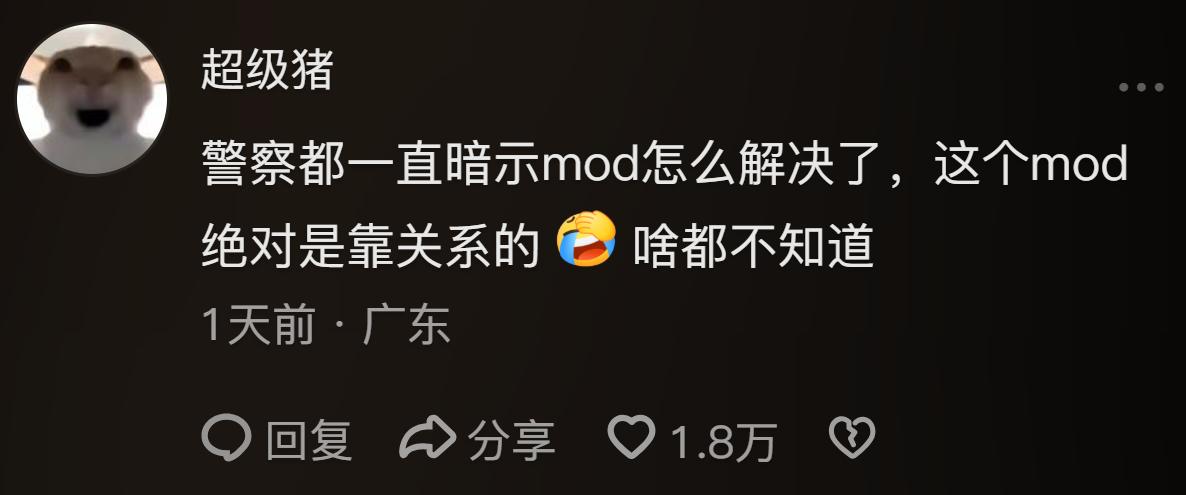This screenshot has width=1186, height=495.
Task: Click the 1天前 timestamp
Action: tap(259, 327)
